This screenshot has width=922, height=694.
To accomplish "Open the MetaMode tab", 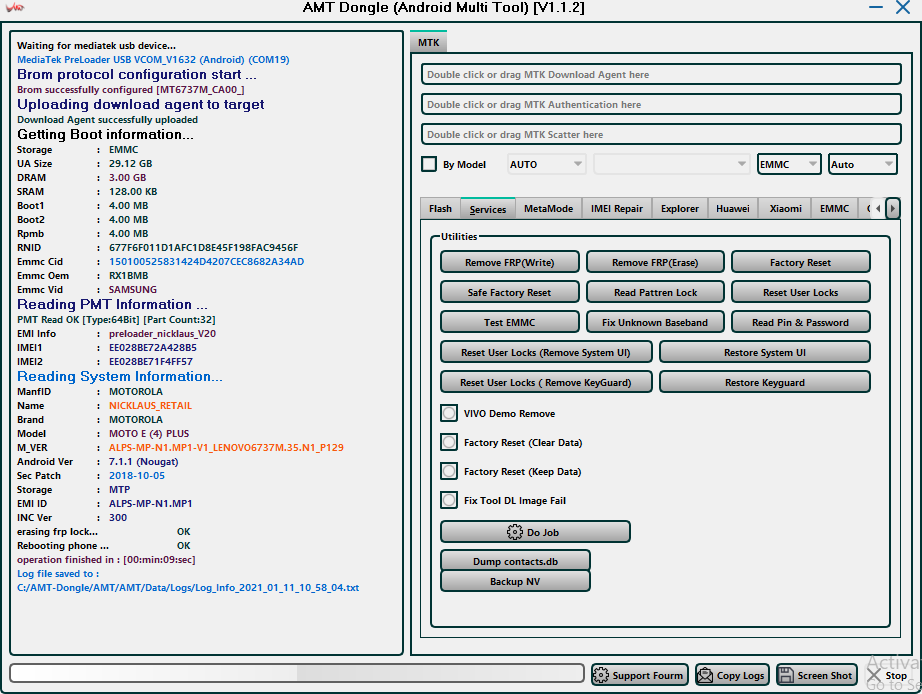I will pos(548,208).
